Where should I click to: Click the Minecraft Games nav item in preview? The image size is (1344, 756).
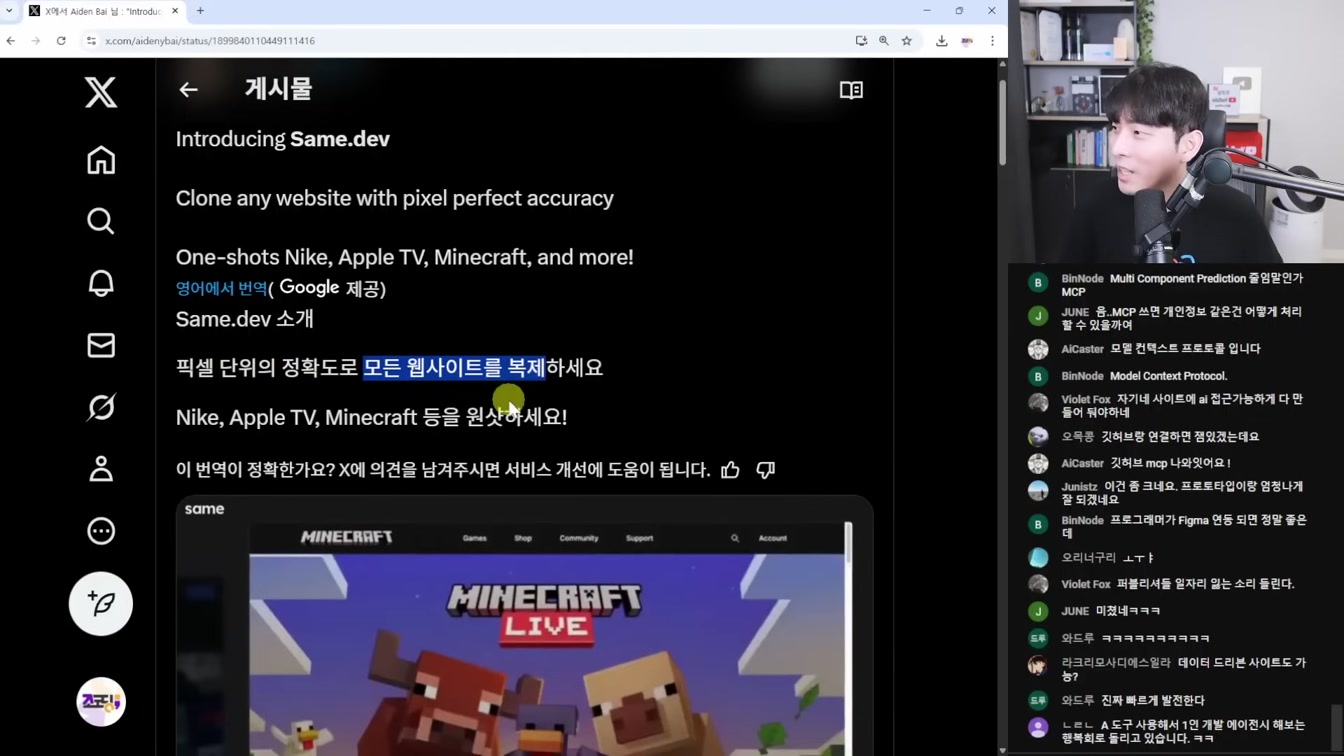tap(474, 538)
